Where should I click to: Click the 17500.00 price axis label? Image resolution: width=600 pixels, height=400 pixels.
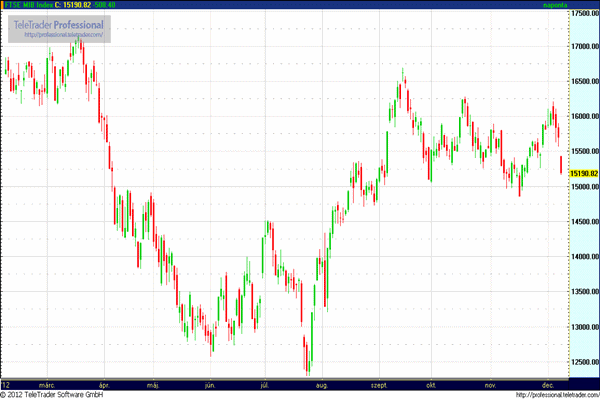pos(584,12)
